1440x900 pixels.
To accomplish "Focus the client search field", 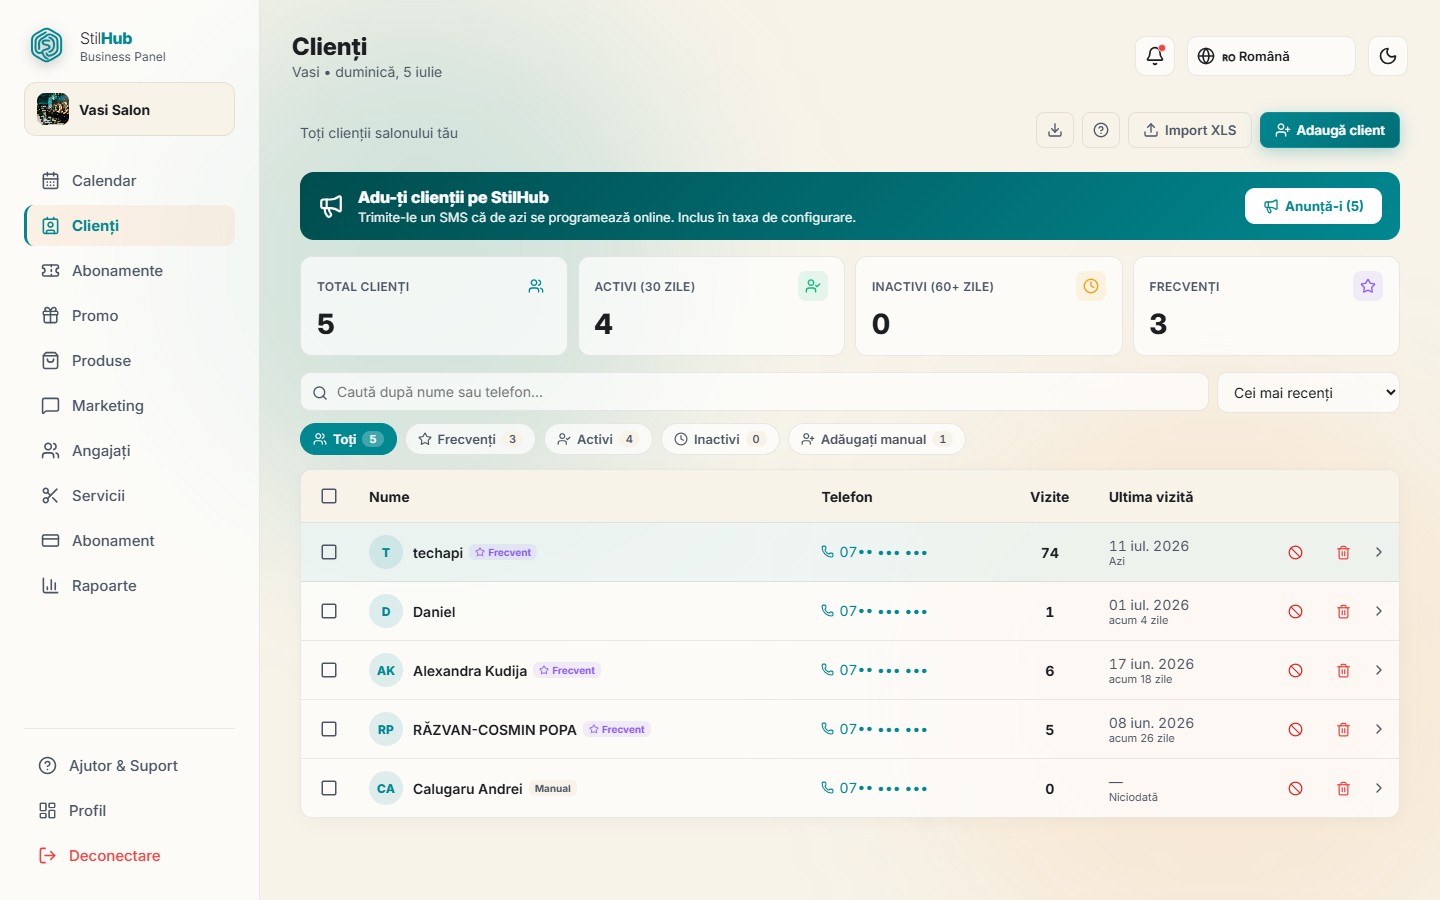I will tap(754, 392).
